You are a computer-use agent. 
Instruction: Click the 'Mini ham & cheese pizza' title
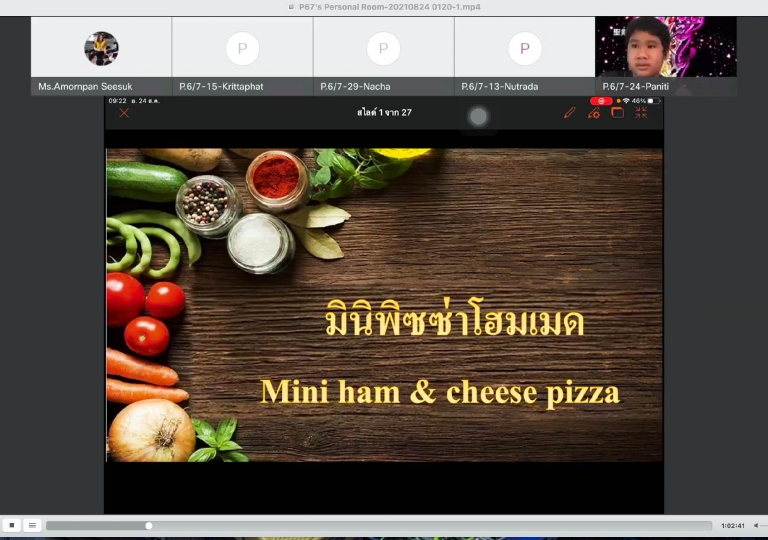click(440, 393)
